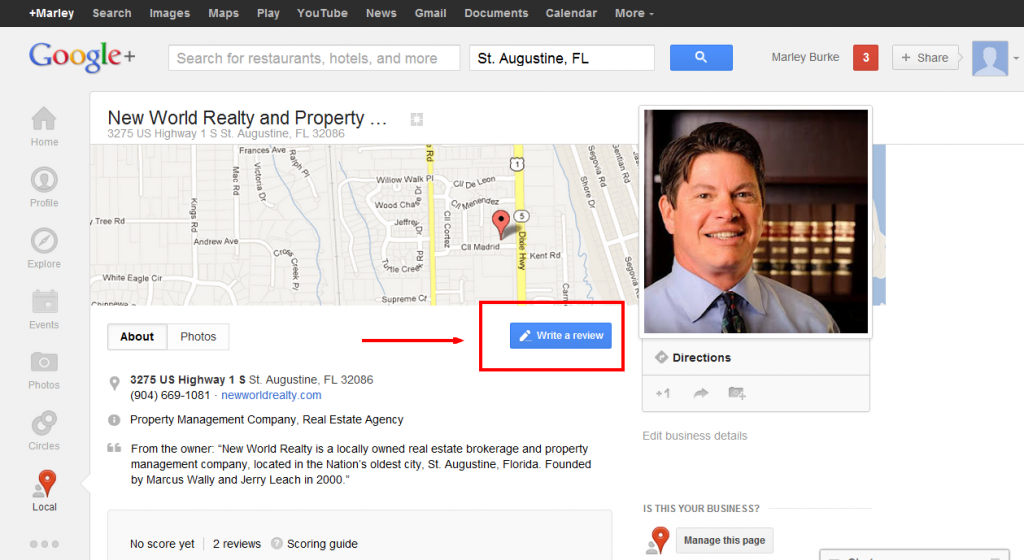Click the Manage this page button
The image size is (1024, 560).
pos(724,540)
